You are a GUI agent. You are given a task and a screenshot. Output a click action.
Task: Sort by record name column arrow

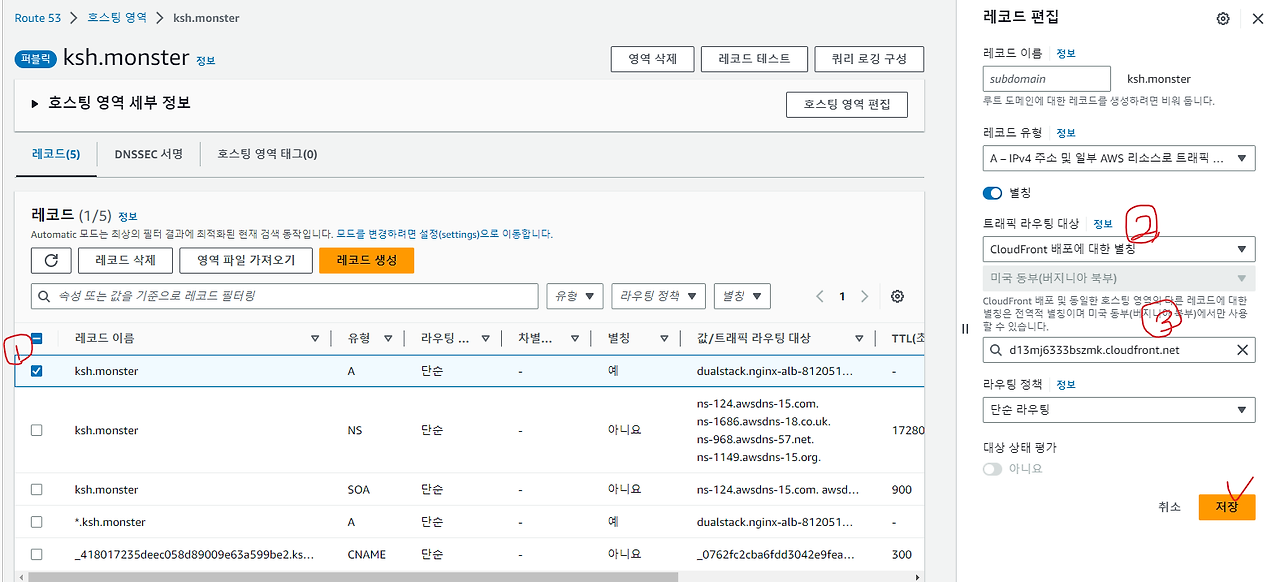coord(315,339)
